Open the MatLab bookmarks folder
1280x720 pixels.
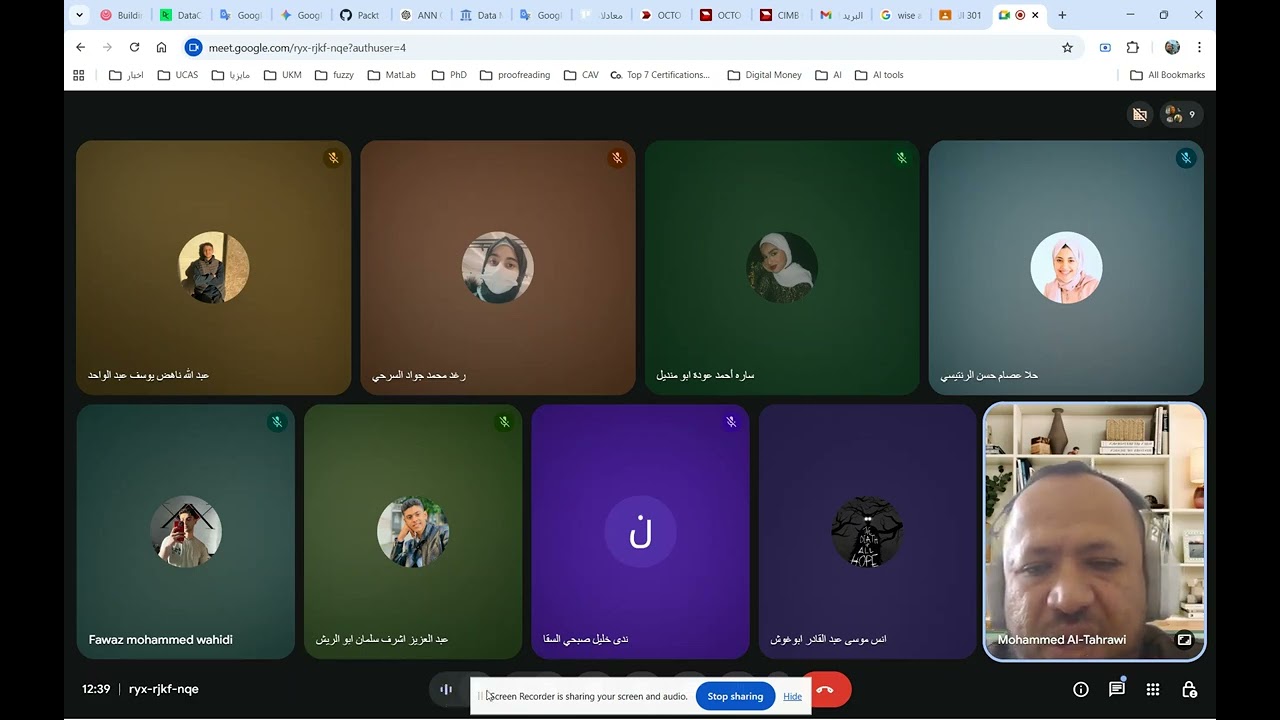391,75
